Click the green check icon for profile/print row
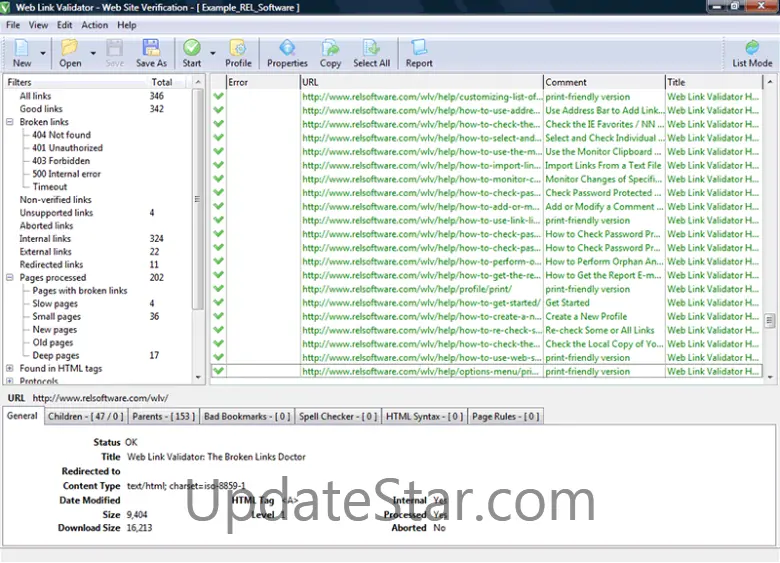The image size is (780, 563). [x=218, y=288]
